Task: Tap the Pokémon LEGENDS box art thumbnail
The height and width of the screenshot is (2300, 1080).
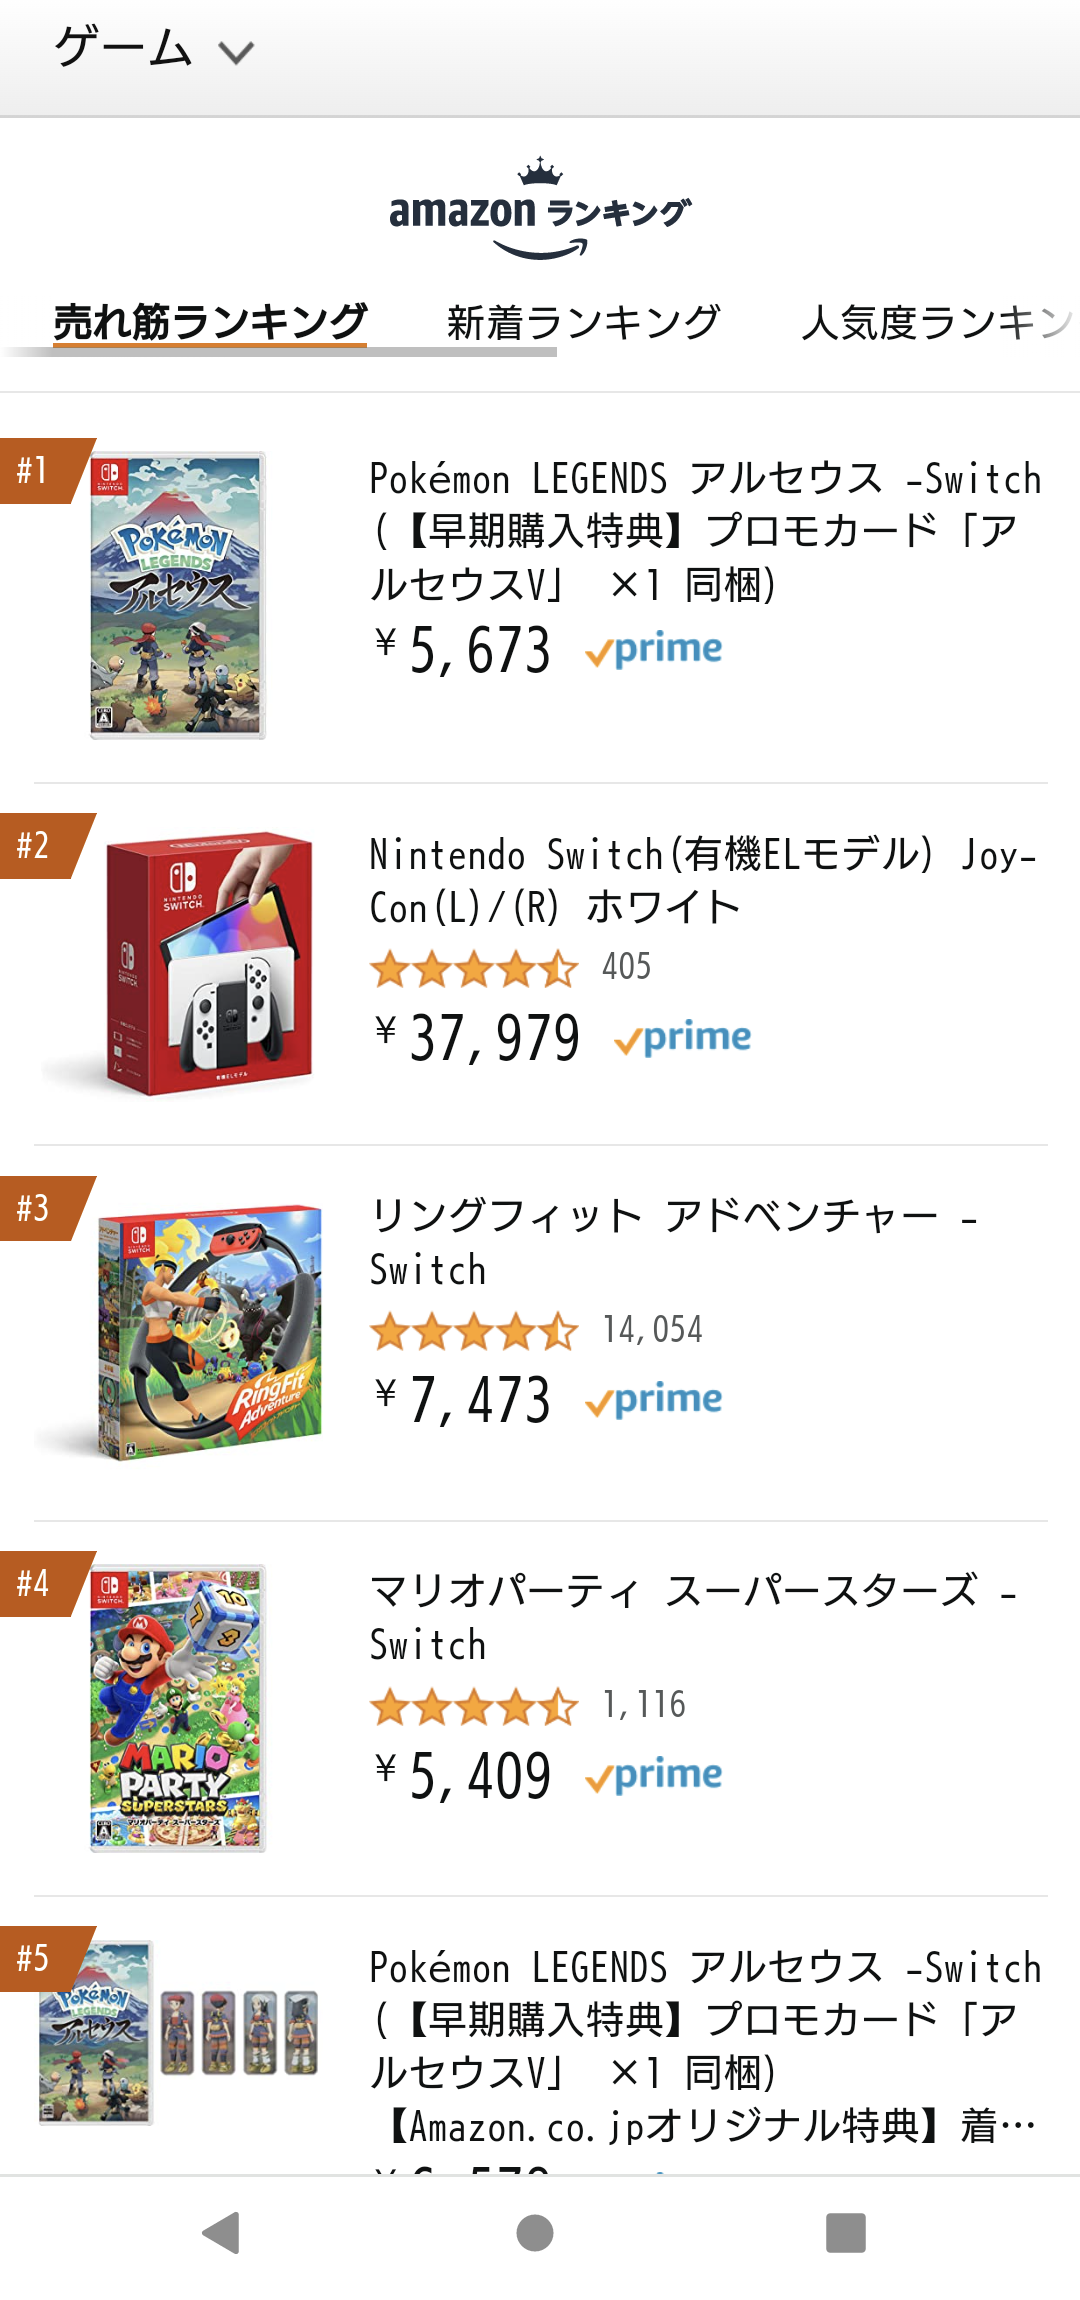Action: [178, 595]
